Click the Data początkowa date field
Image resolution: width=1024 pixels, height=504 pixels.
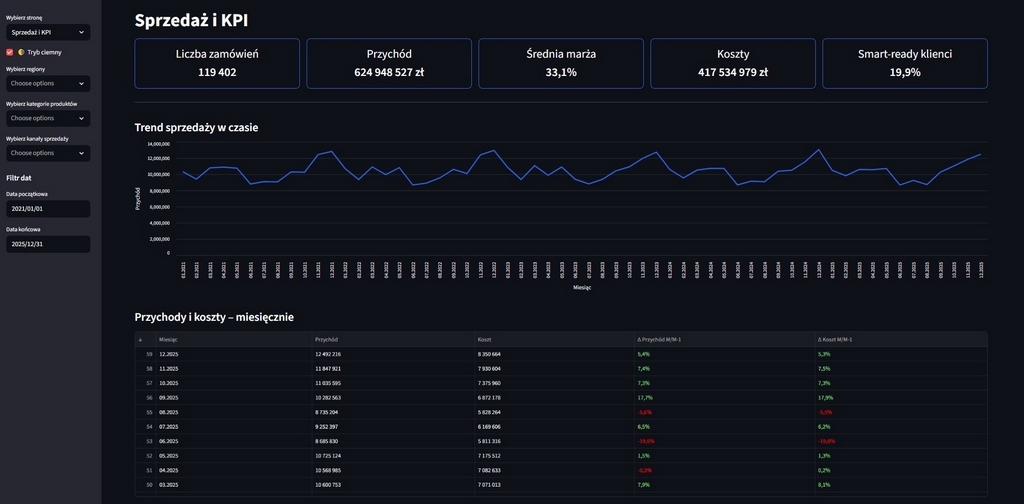[47, 209]
